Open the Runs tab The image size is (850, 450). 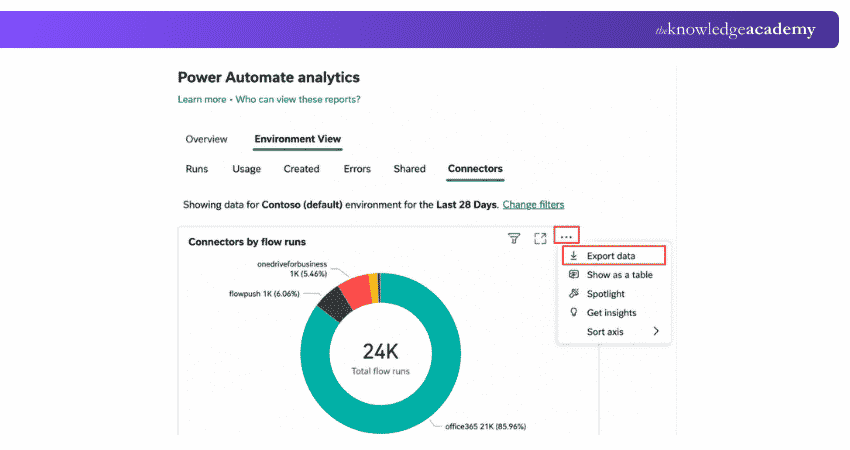[x=197, y=169]
